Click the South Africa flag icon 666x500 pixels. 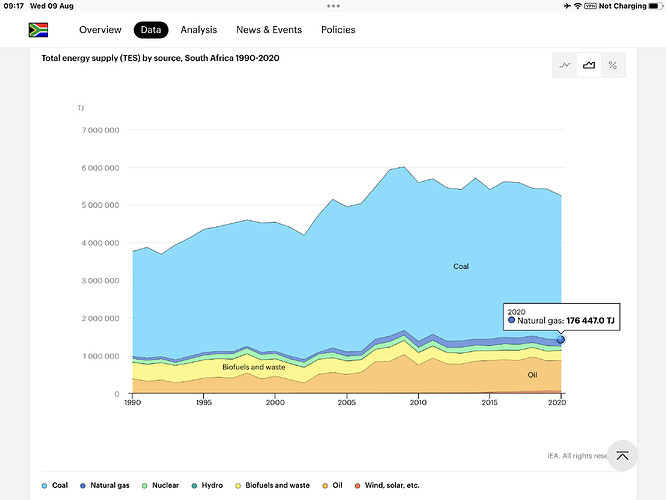38,30
